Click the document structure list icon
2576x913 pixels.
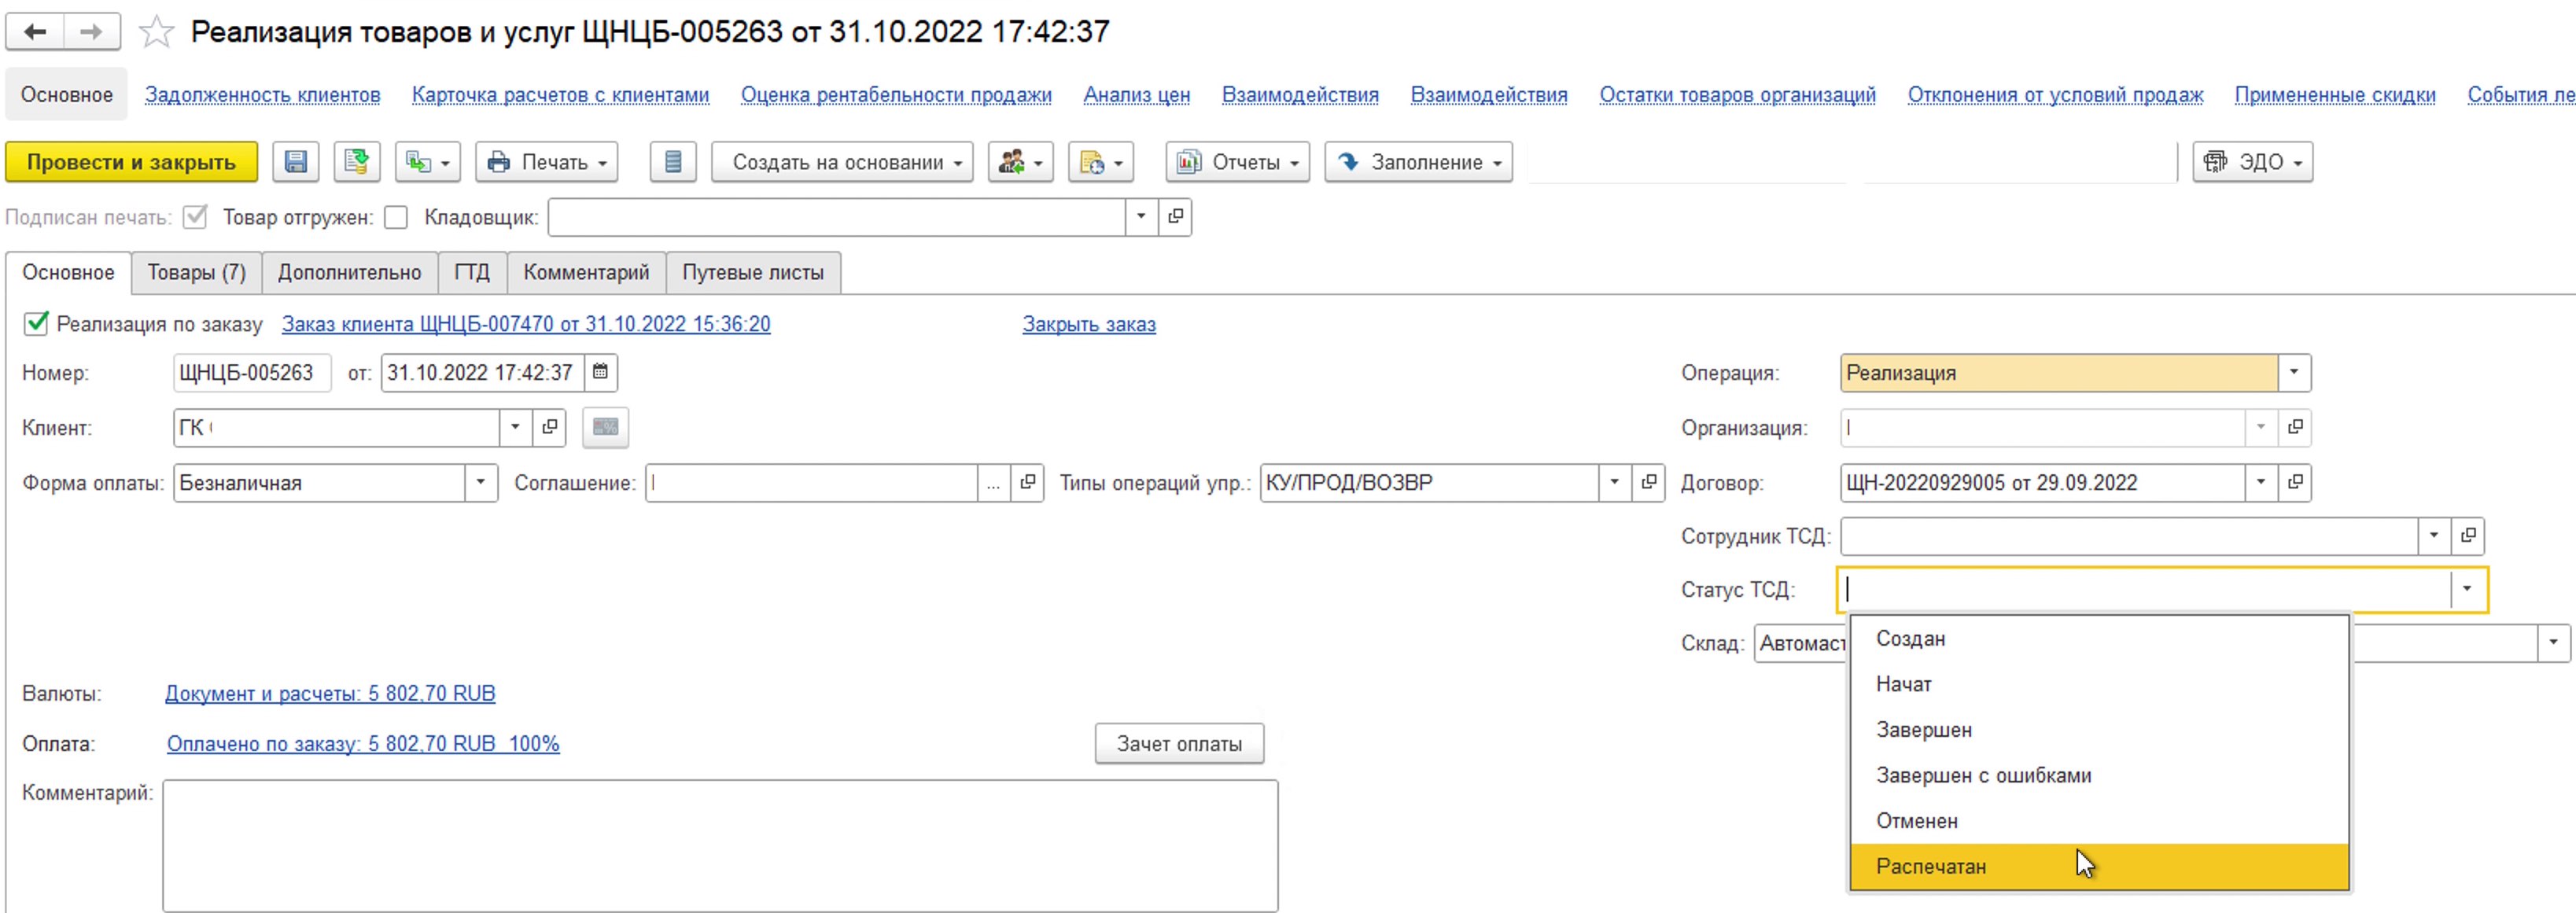click(x=673, y=162)
